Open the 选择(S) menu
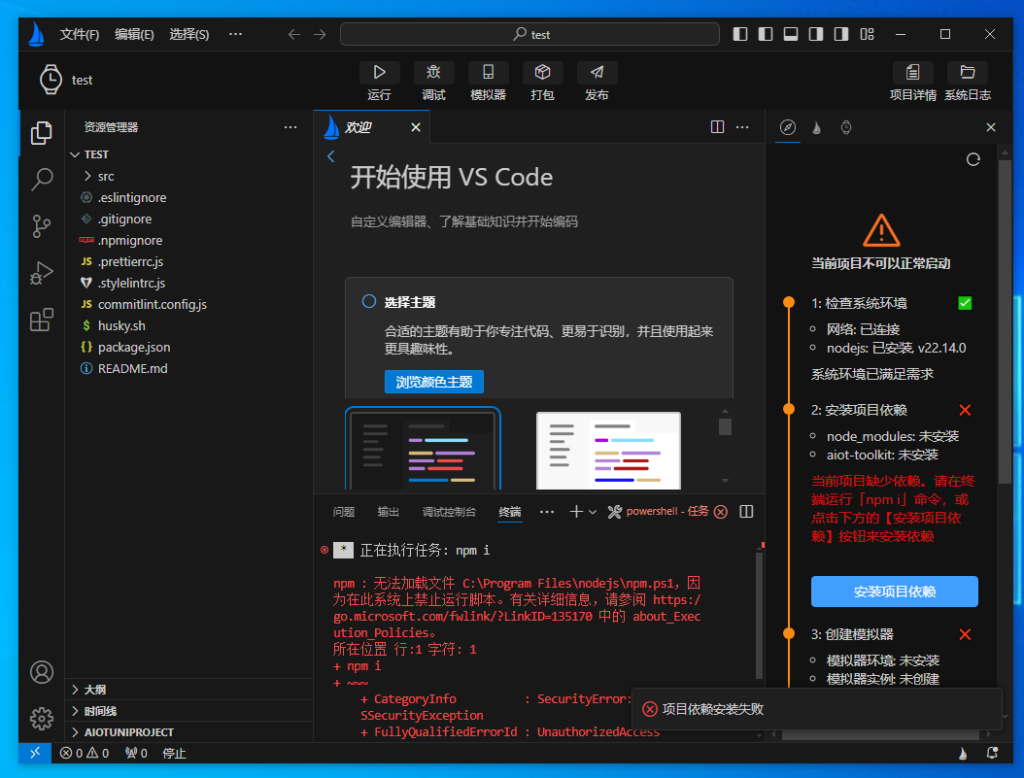Screen dimensions: 1024x778 [189, 35]
